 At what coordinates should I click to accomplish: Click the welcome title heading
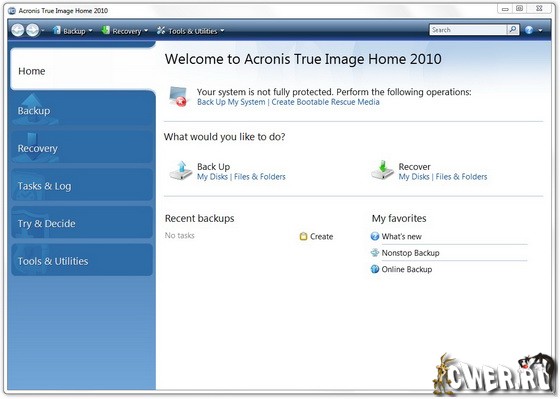click(x=303, y=59)
